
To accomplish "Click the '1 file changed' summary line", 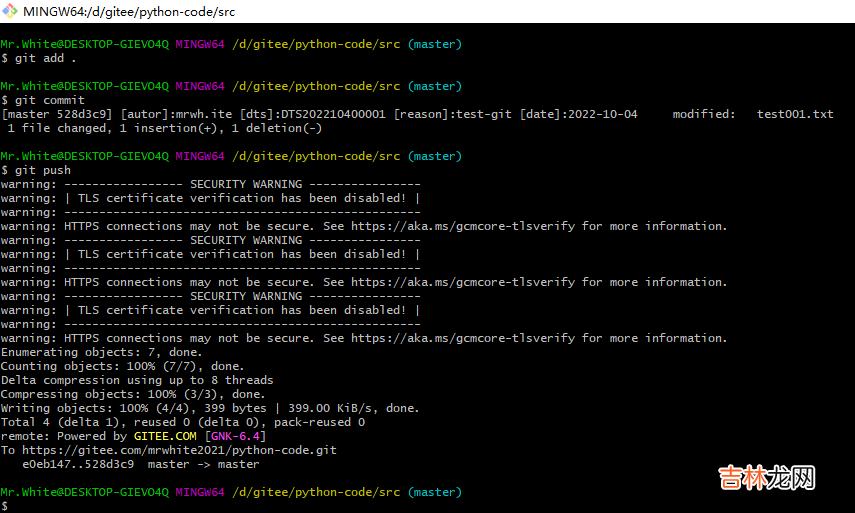I will [x=165, y=128].
